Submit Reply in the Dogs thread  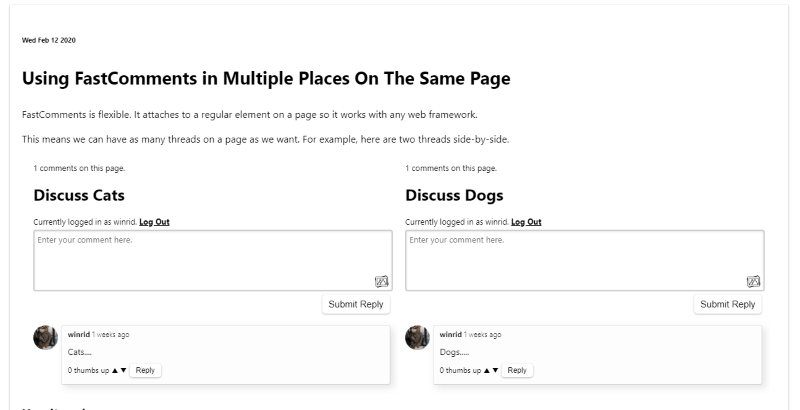click(x=728, y=304)
